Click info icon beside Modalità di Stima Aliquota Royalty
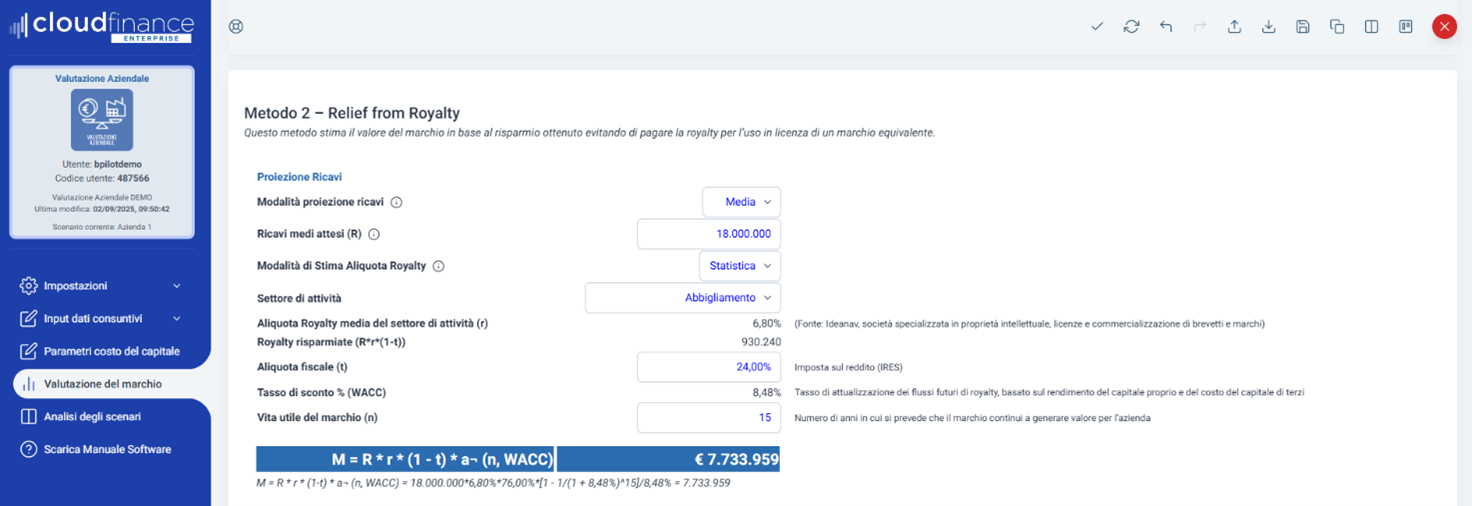The image size is (1472, 506). coord(438,266)
